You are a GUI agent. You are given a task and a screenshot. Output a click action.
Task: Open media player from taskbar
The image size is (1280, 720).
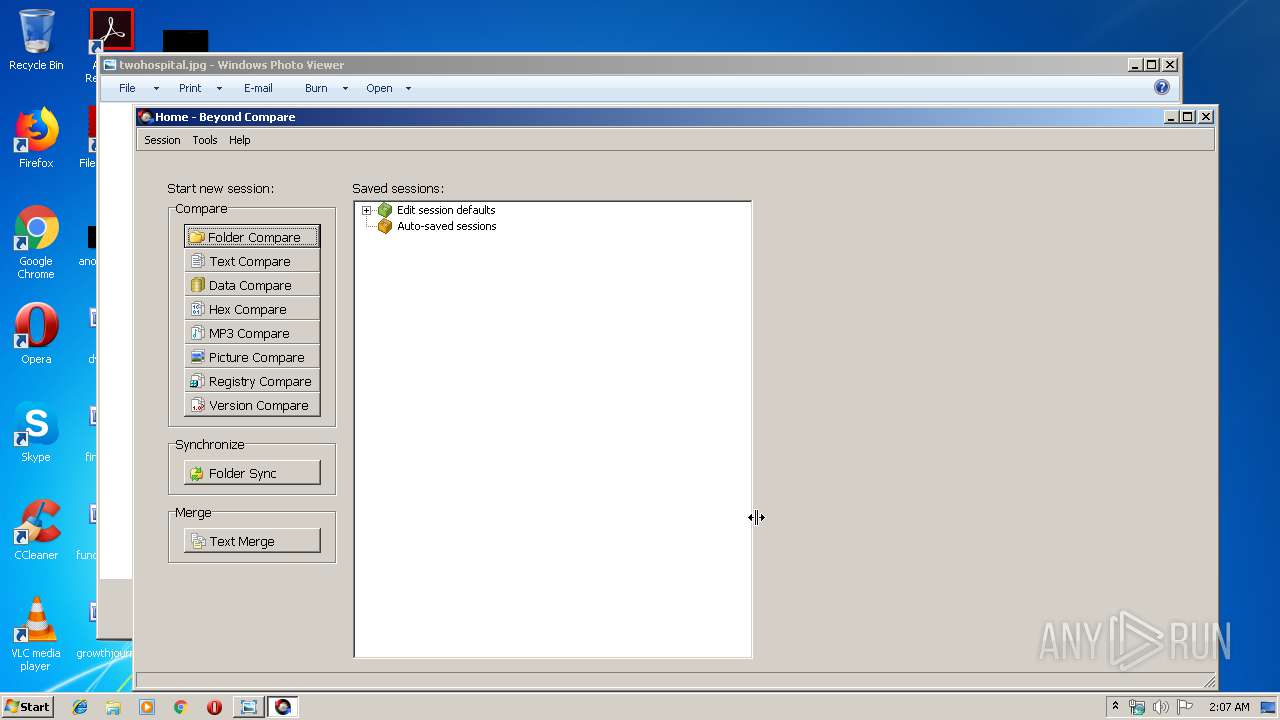[x=147, y=707]
